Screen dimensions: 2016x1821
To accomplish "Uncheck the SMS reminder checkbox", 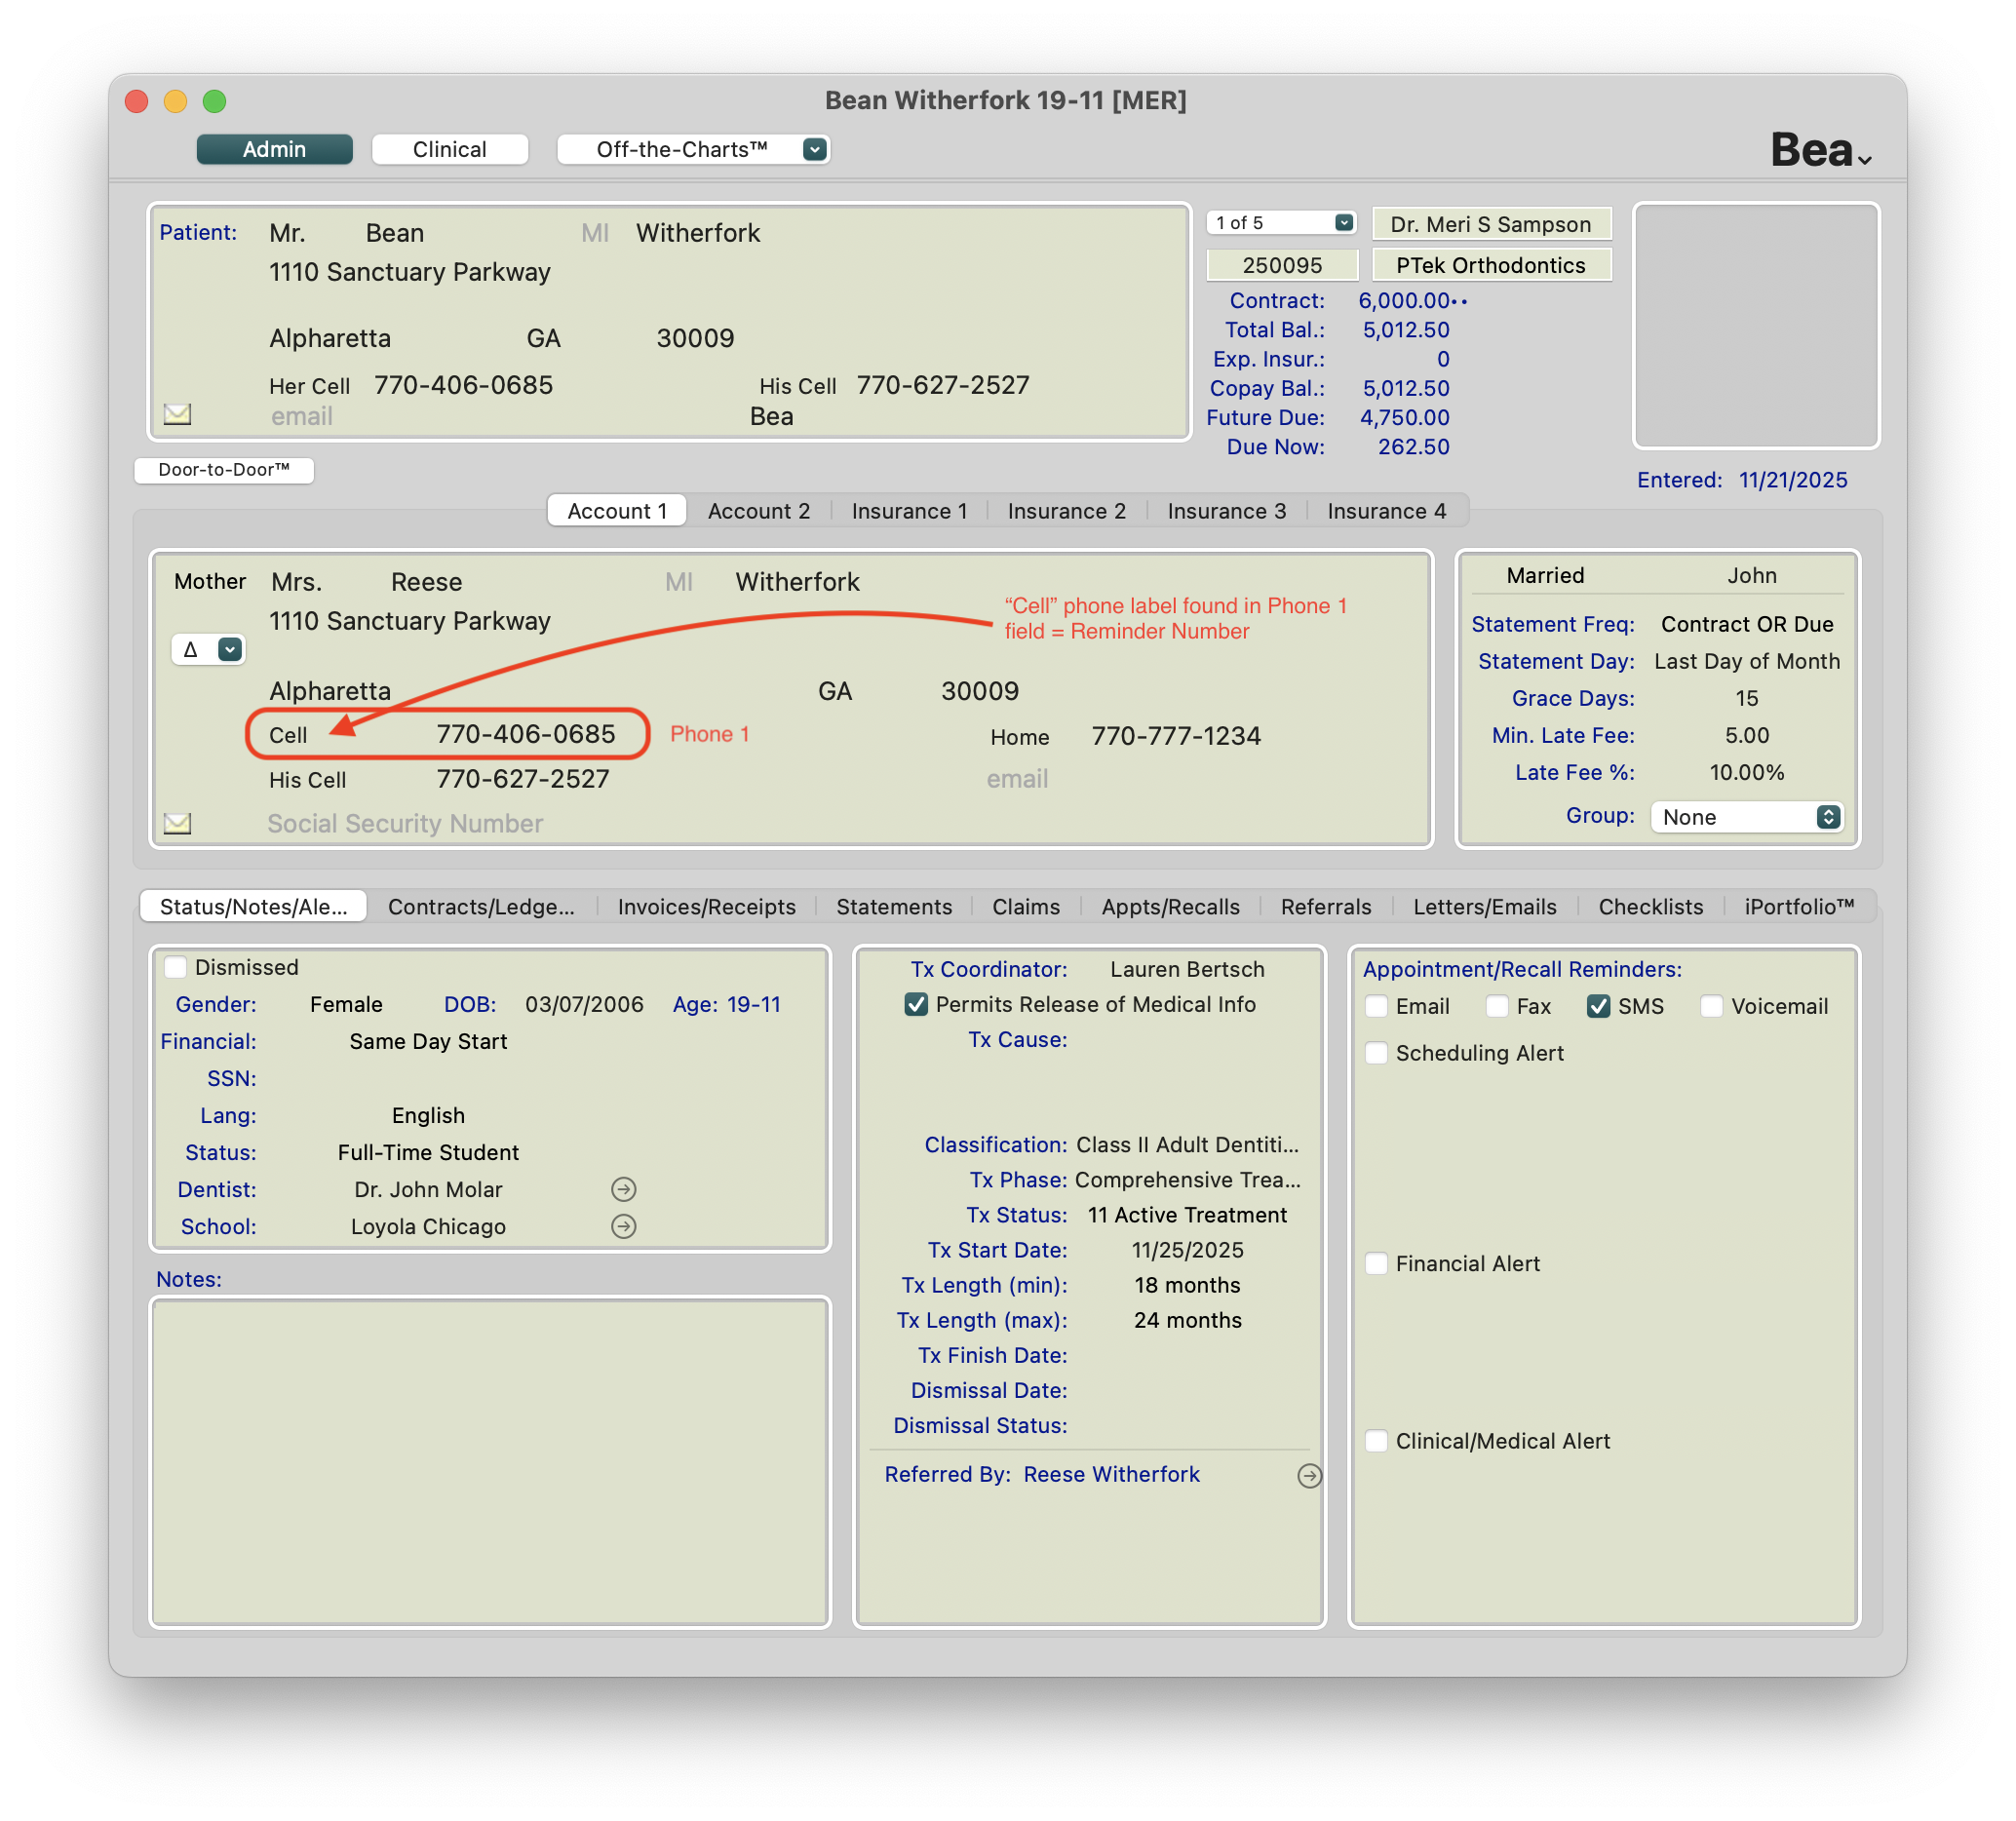I will [1597, 1006].
